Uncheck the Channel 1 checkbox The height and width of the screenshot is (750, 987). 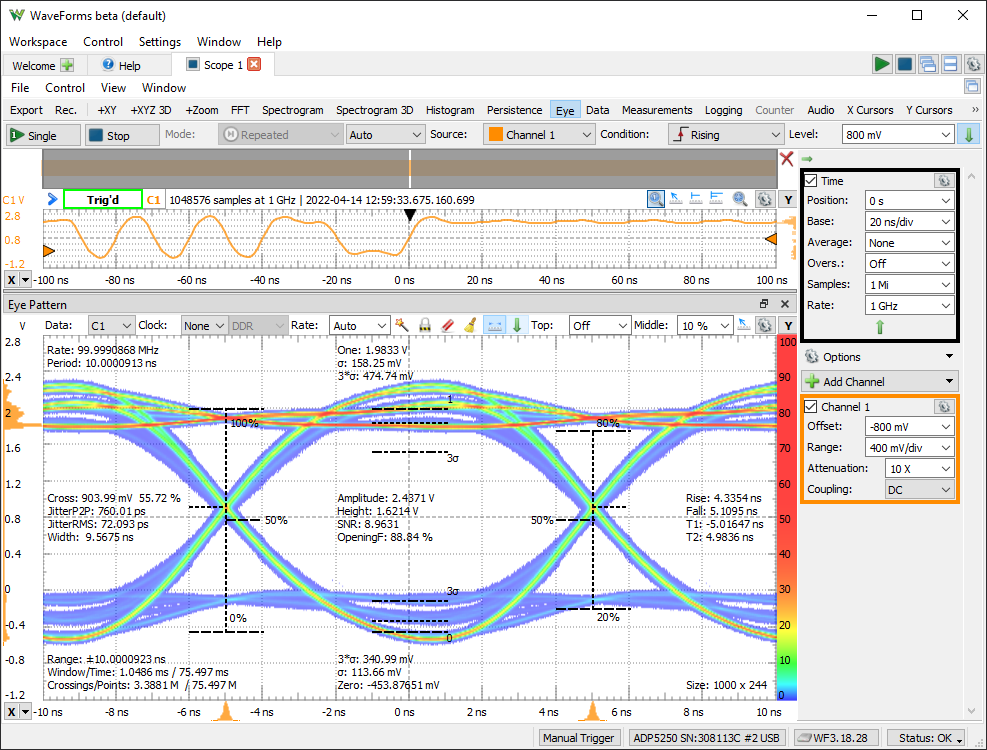click(x=811, y=407)
